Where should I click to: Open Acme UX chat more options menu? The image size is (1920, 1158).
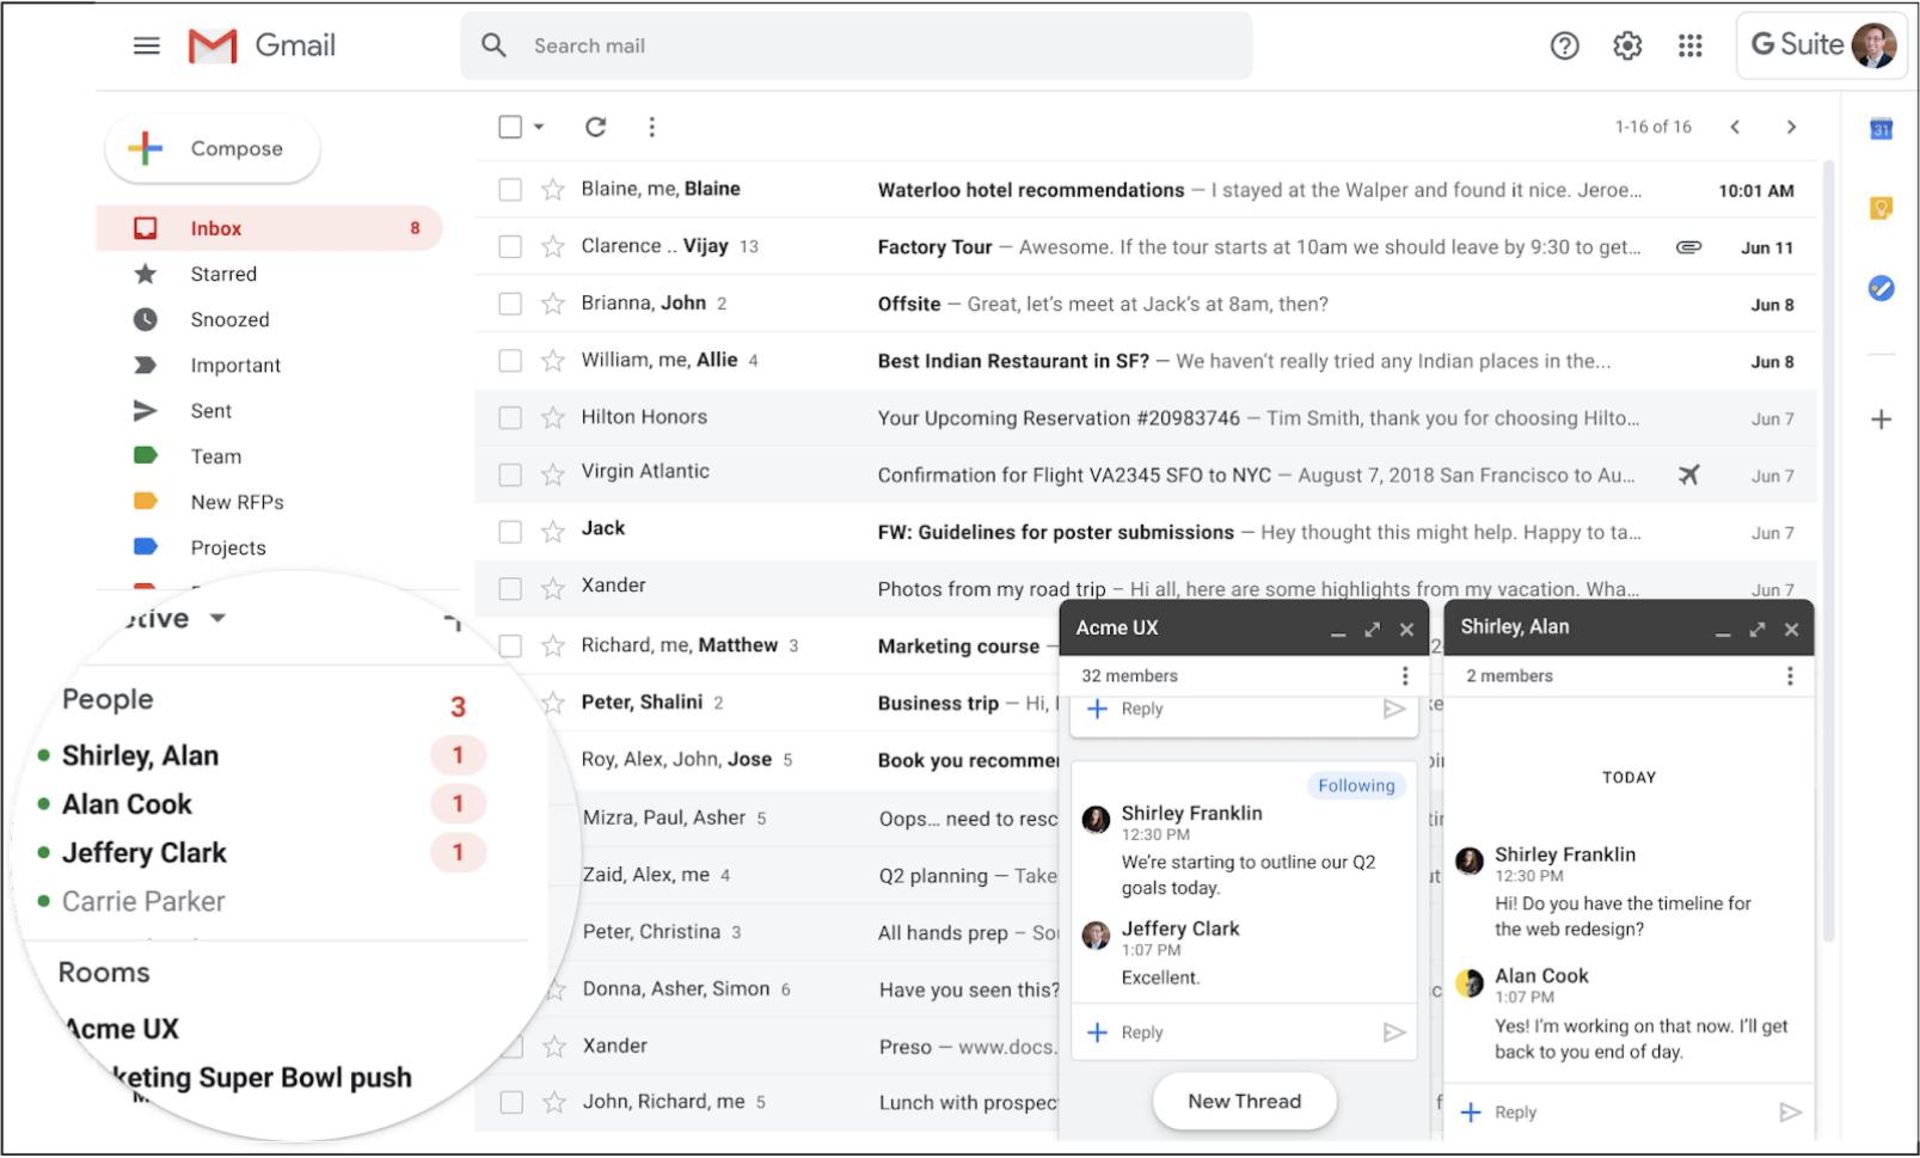1404,676
